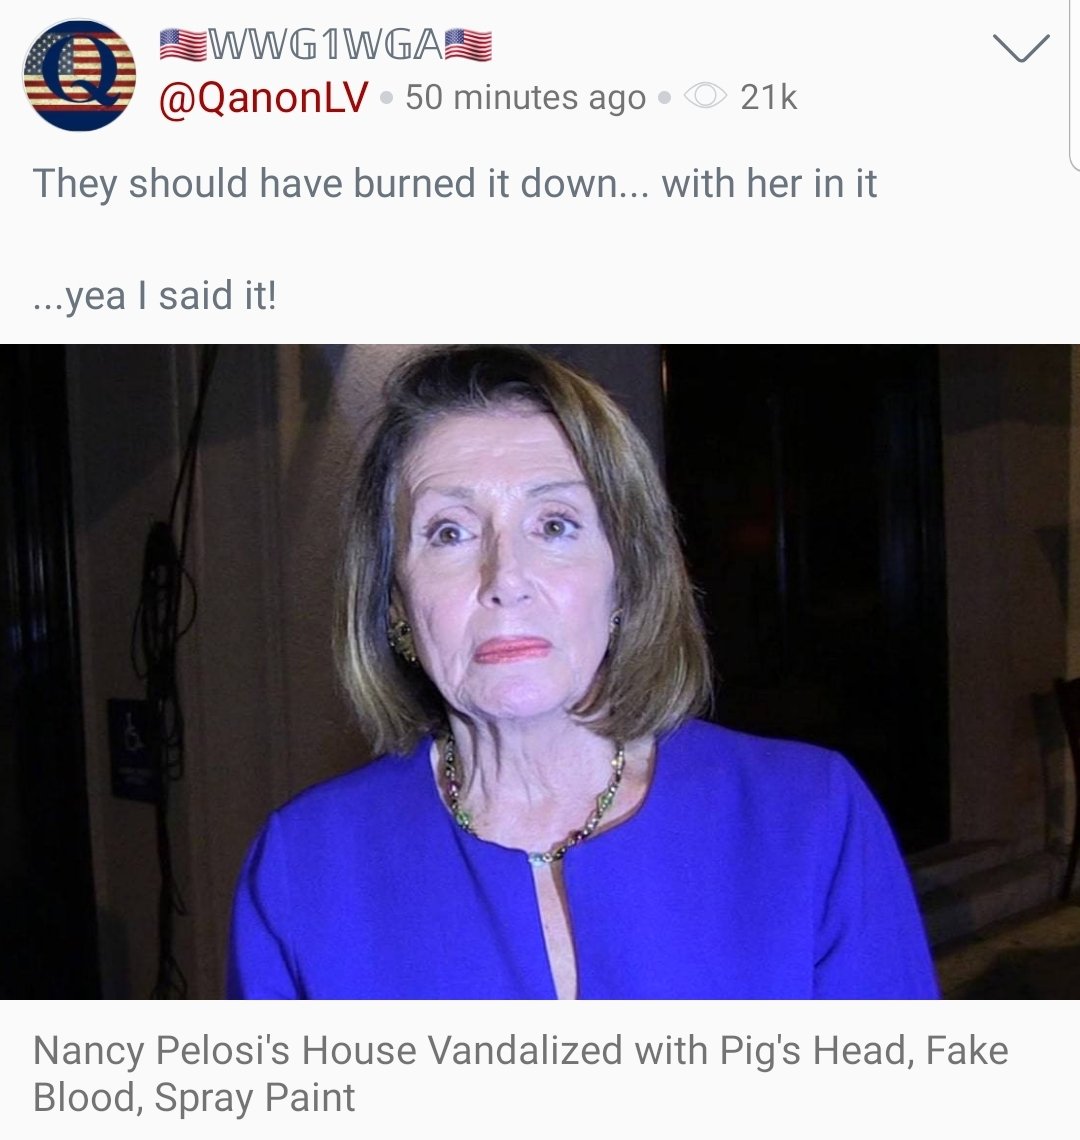Click the flag emoji before WWG1WGA
This screenshot has width=1080, height=1140.
pos(183,45)
